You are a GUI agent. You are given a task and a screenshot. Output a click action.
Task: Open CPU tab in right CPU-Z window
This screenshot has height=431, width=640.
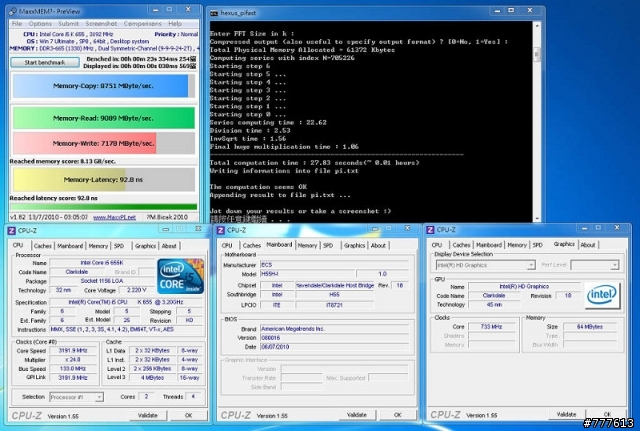(437, 245)
